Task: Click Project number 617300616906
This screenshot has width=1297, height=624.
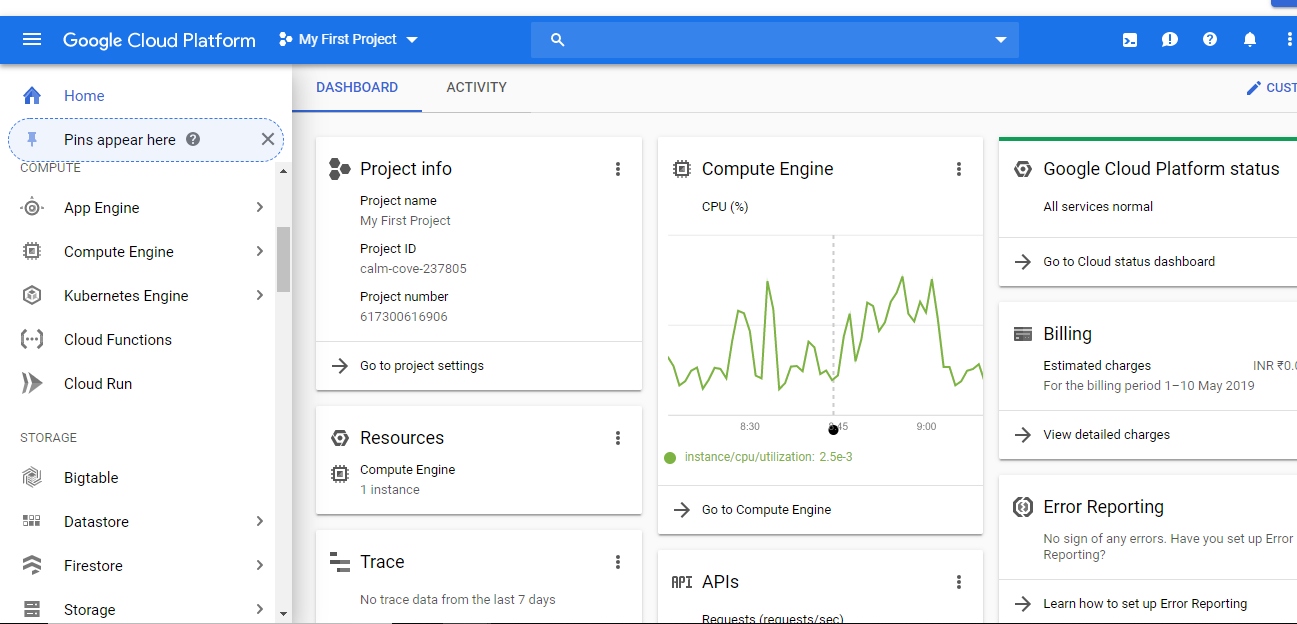Action: pyautogui.click(x=404, y=317)
